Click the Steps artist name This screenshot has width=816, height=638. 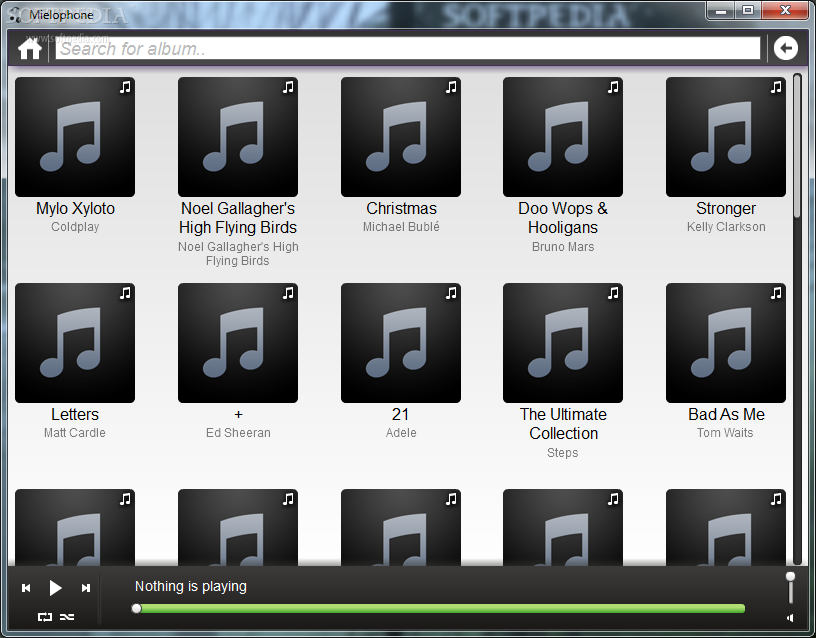point(563,453)
